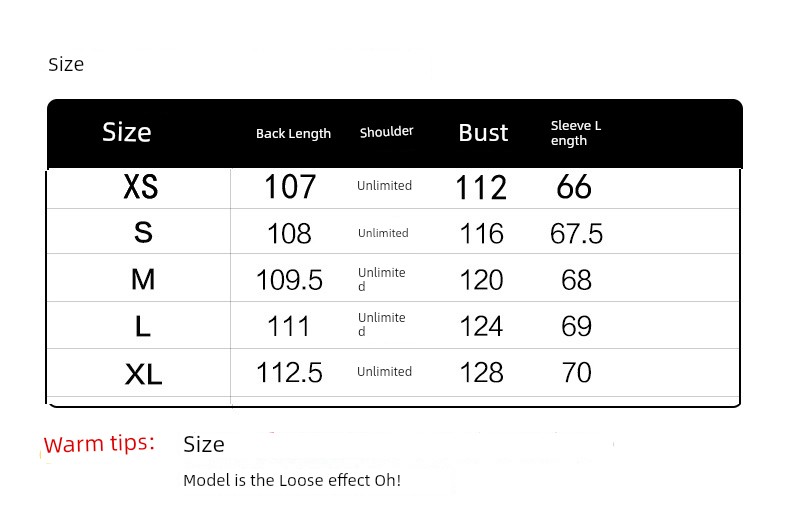Click the Shoulder column header
Viewport: 790px width, 526px height.
coord(386,132)
